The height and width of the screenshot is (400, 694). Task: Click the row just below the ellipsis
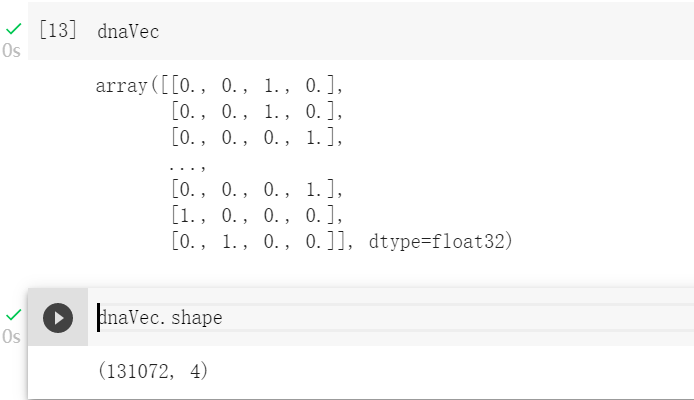click(257, 189)
